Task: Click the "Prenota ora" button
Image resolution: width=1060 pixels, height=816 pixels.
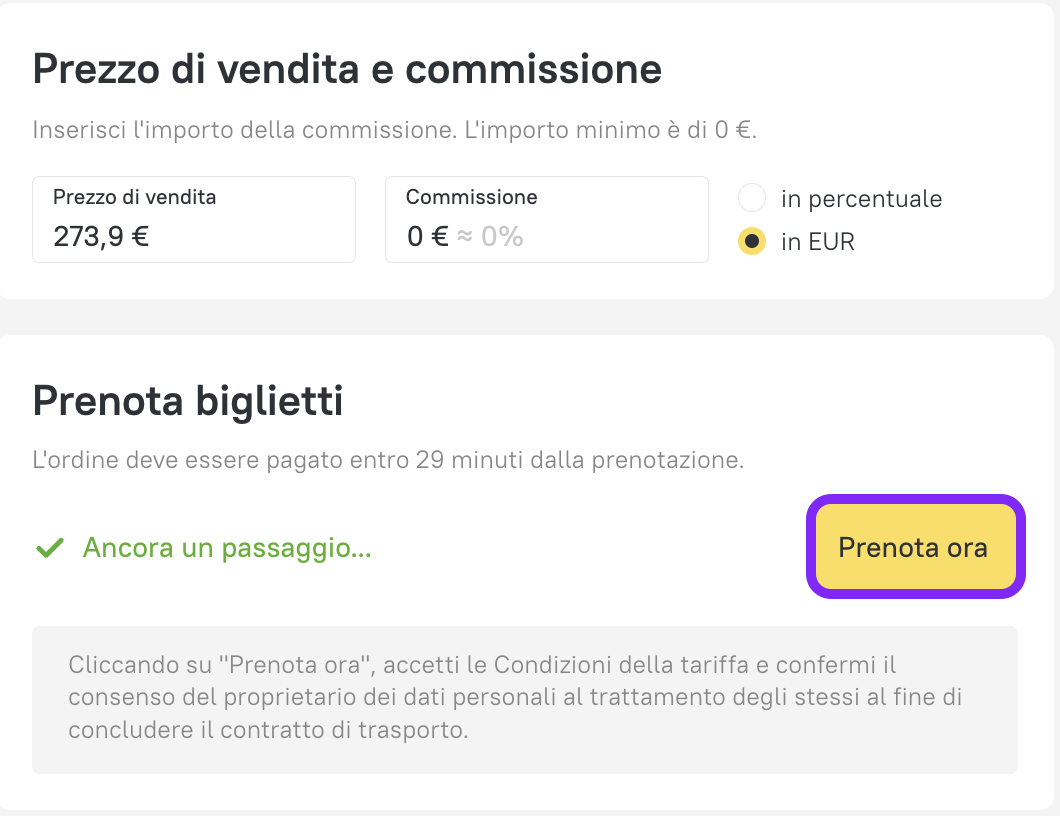Action: point(914,548)
